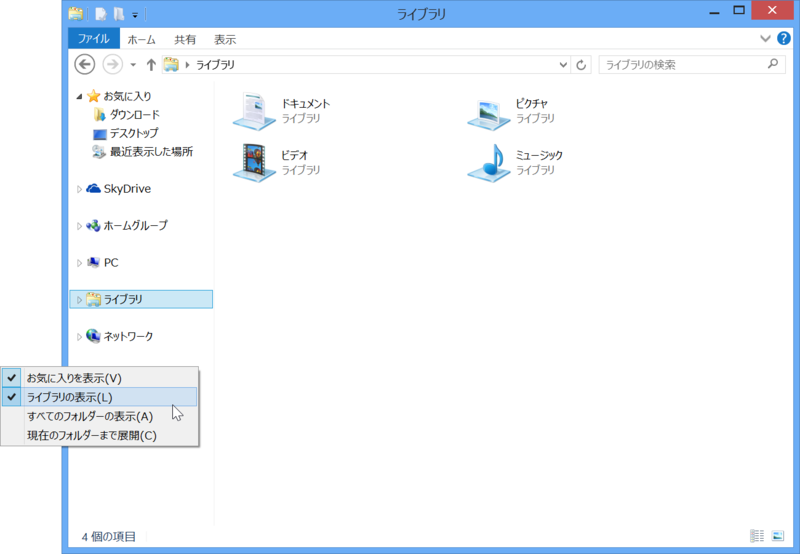Image resolution: width=800 pixels, height=554 pixels.
Task: Click the ホームグループ icon
Action: [93, 225]
